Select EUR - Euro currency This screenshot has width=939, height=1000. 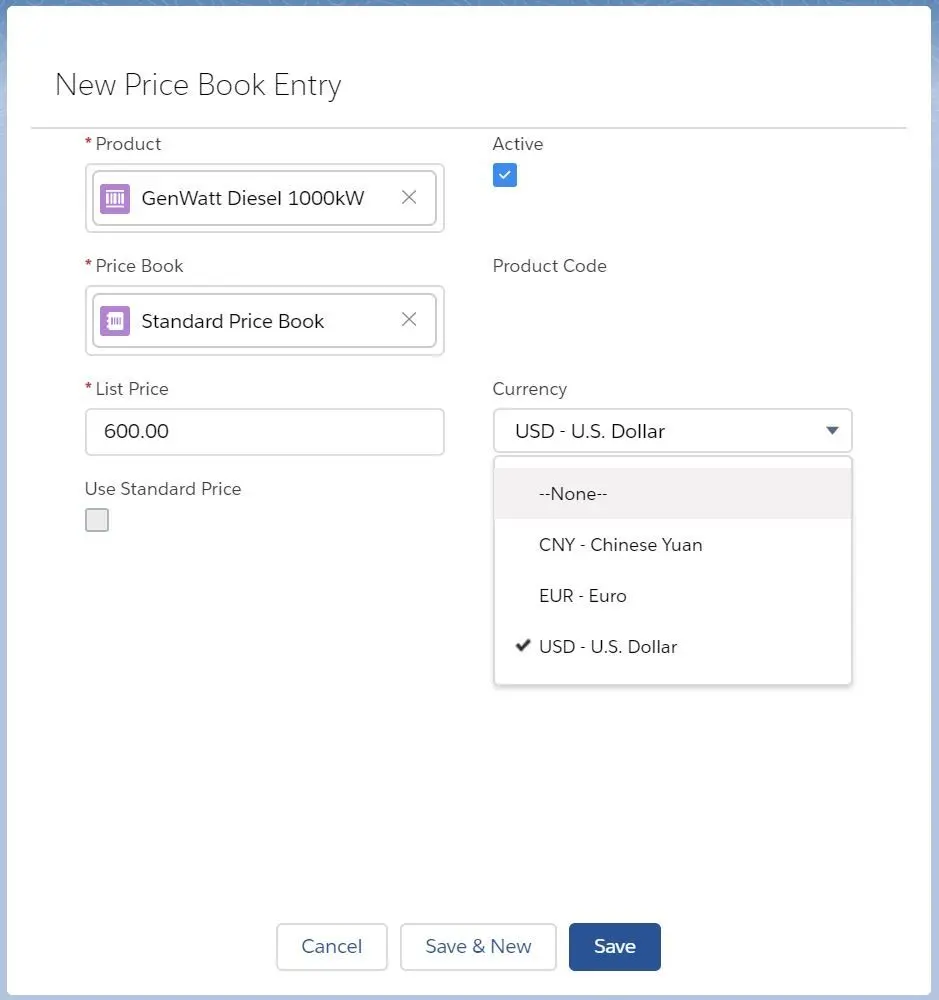point(672,596)
